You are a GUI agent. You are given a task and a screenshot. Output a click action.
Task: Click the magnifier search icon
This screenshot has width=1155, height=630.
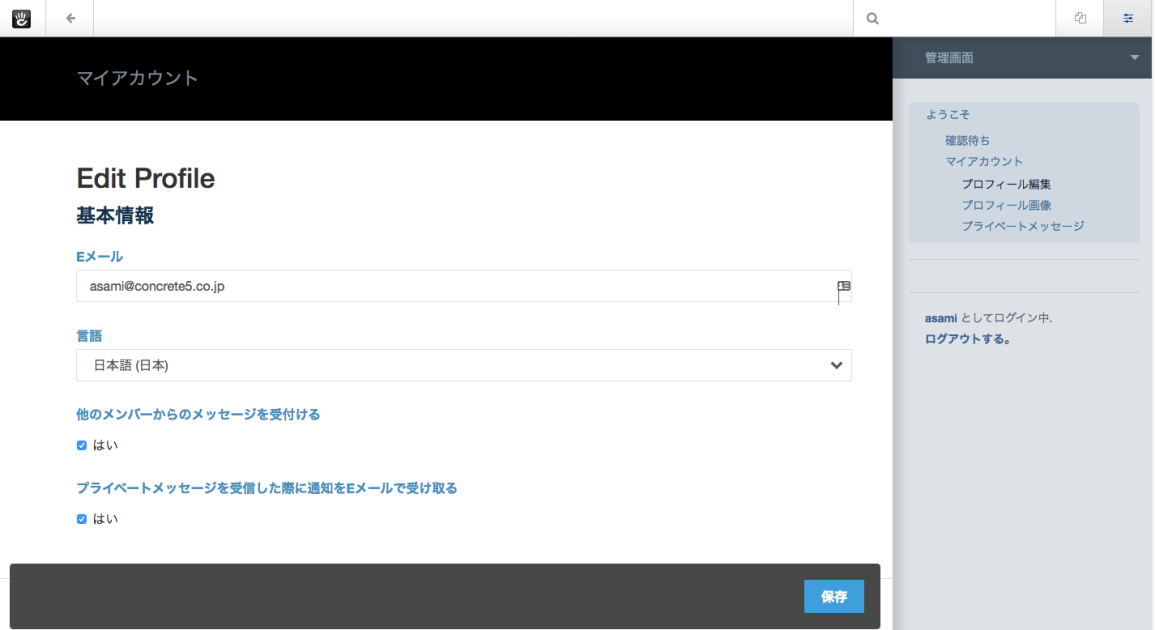pyautogui.click(x=872, y=18)
